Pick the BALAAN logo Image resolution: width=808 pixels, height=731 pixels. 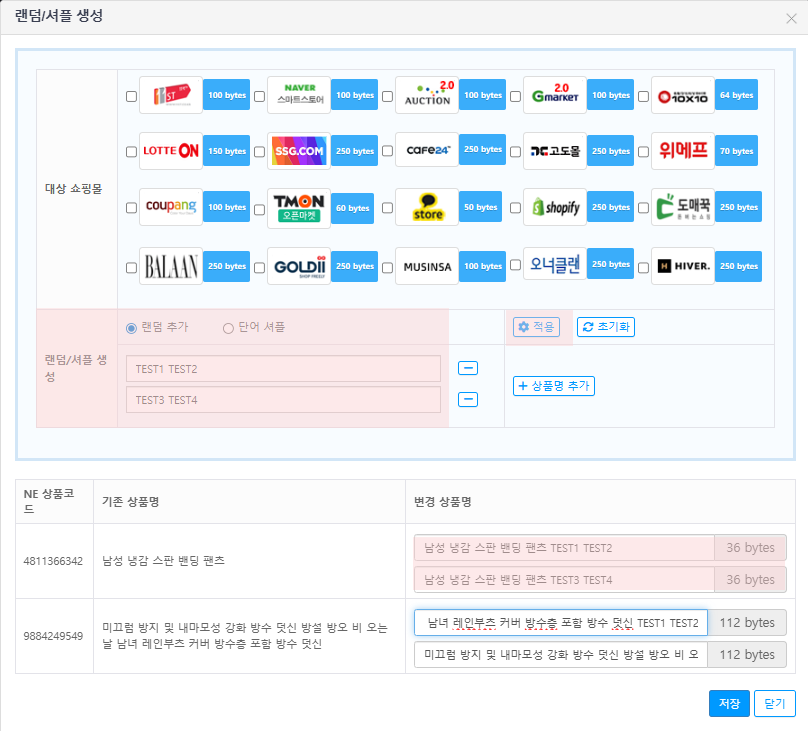click(x=171, y=266)
